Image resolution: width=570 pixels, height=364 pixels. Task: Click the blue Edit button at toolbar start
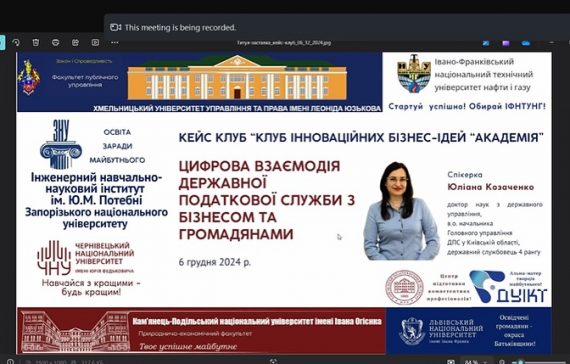tap(2, 43)
